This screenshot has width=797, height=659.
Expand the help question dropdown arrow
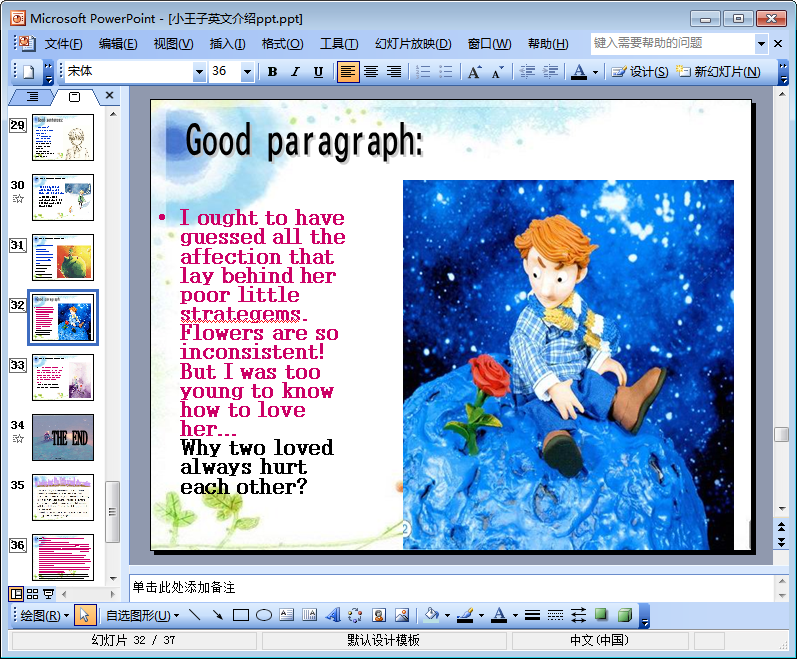point(761,44)
